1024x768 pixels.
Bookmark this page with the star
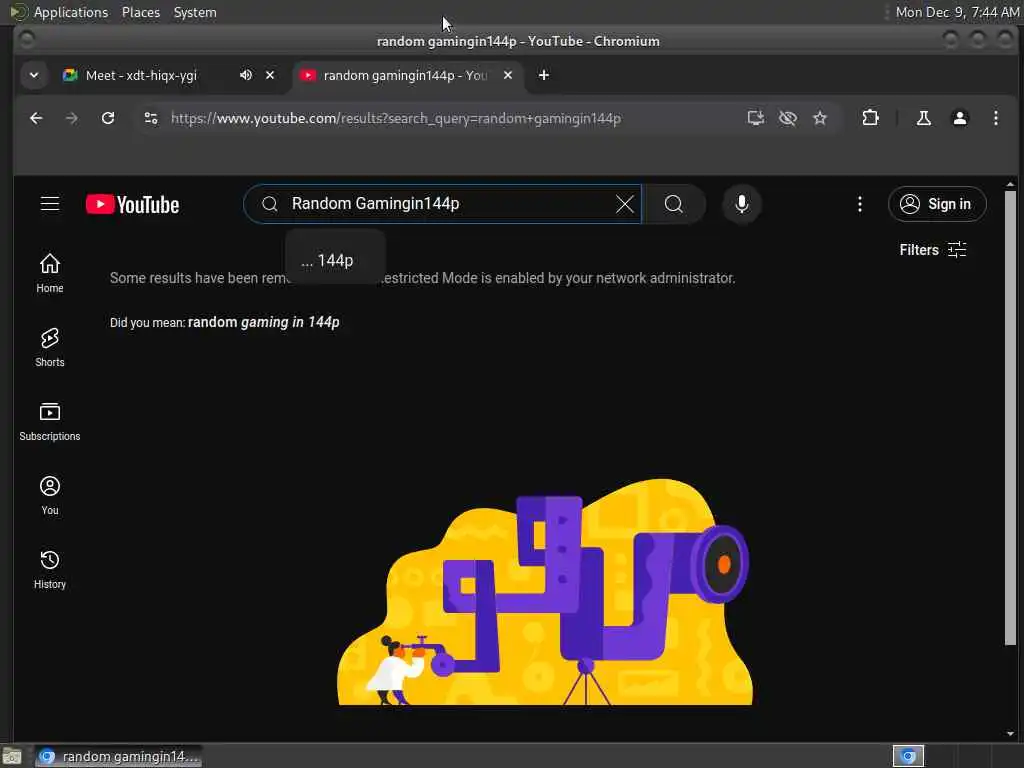(820, 118)
